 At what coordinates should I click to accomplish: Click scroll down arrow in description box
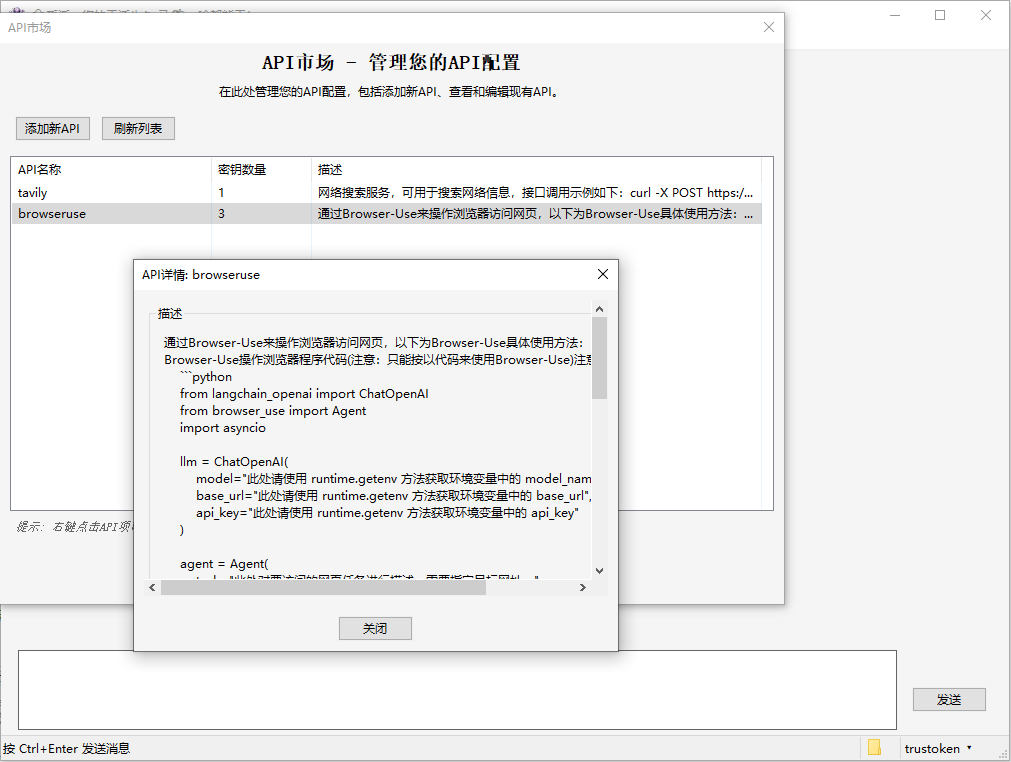tap(600, 571)
